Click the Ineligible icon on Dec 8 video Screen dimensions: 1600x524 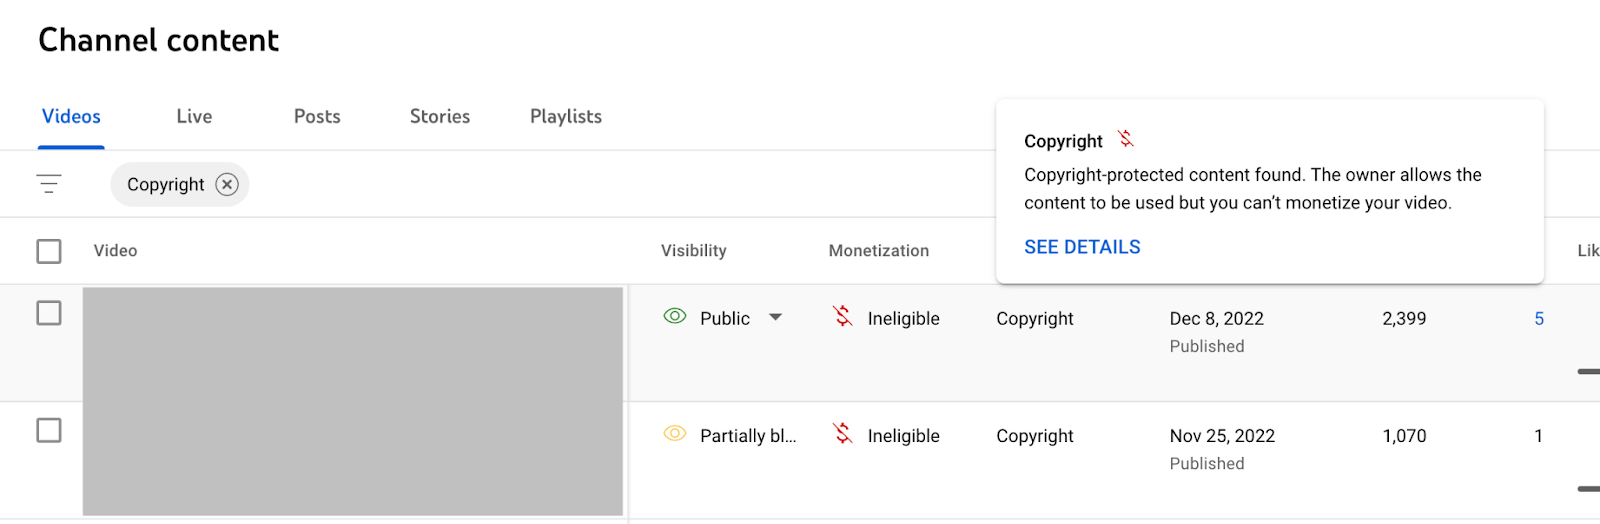[843, 317]
